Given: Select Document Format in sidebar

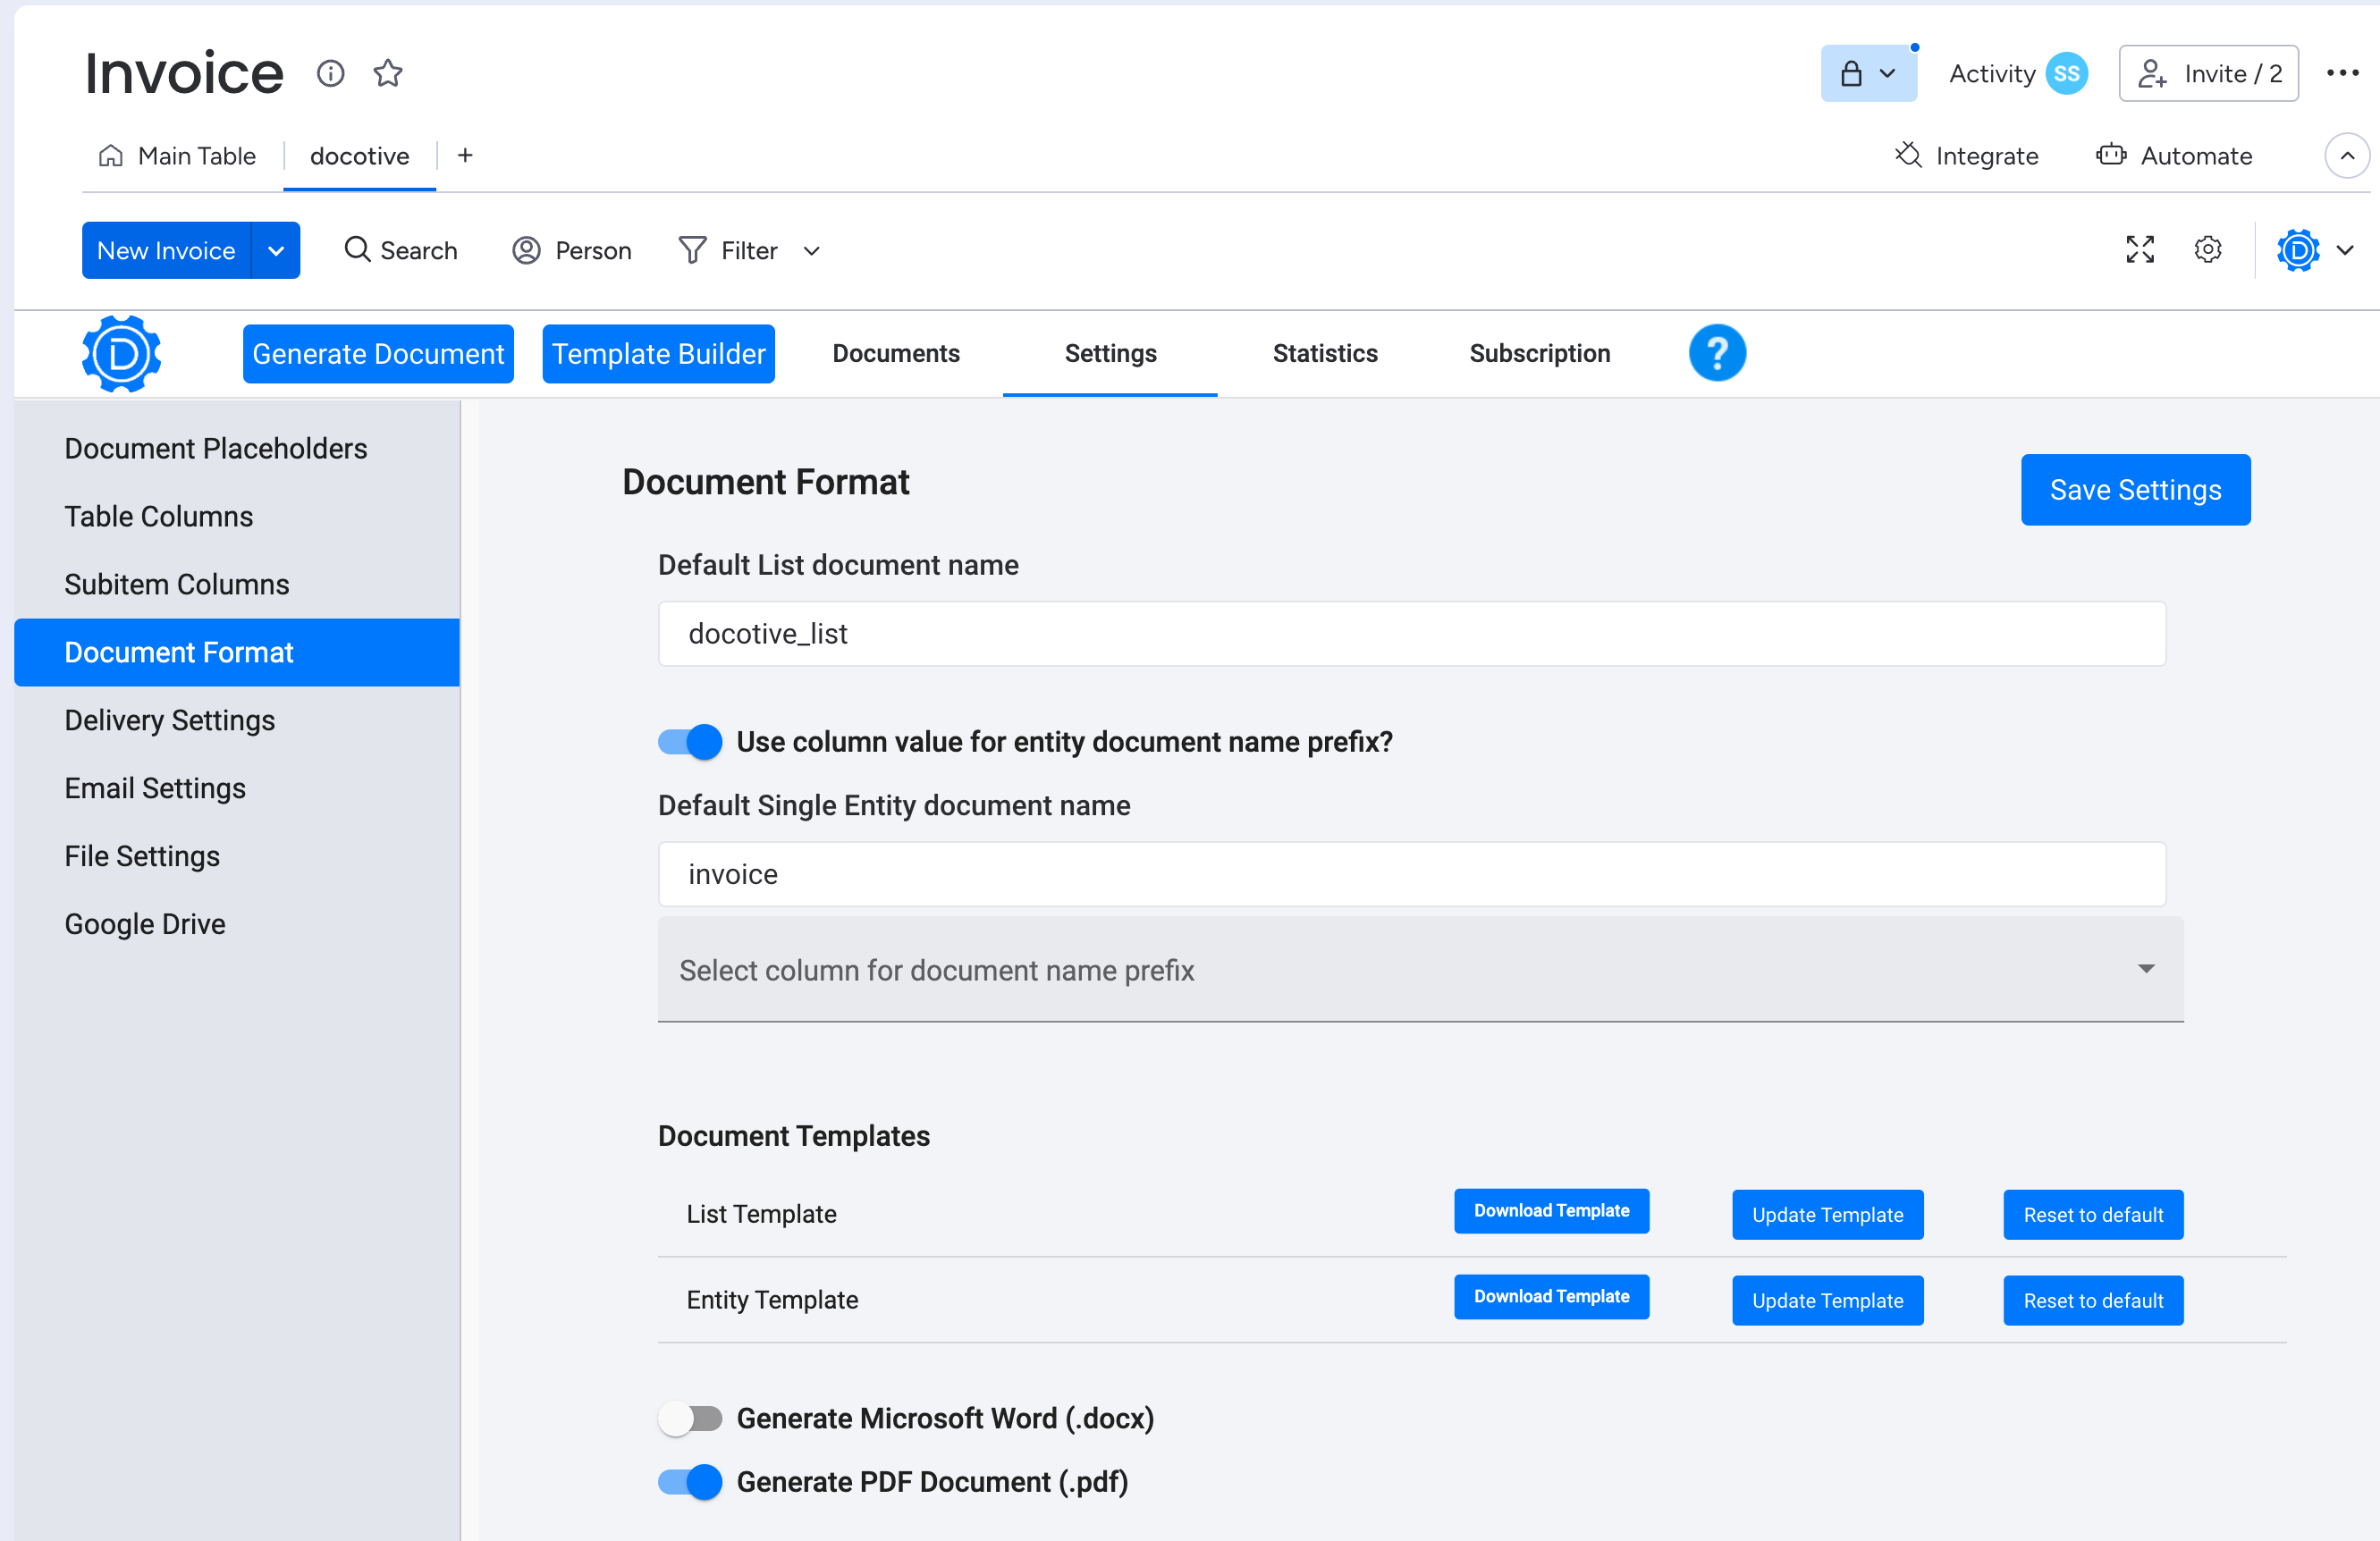Looking at the screenshot, I should coord(237,652).
